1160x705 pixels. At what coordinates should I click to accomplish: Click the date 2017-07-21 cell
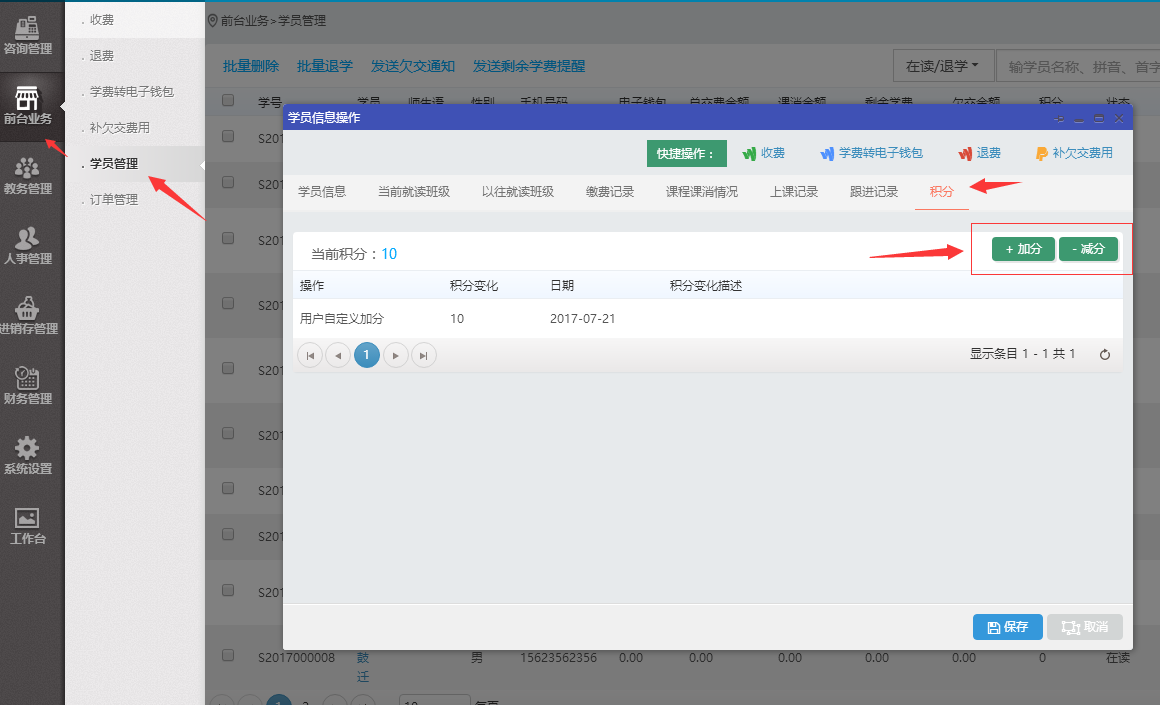click(x=582, y=319)
